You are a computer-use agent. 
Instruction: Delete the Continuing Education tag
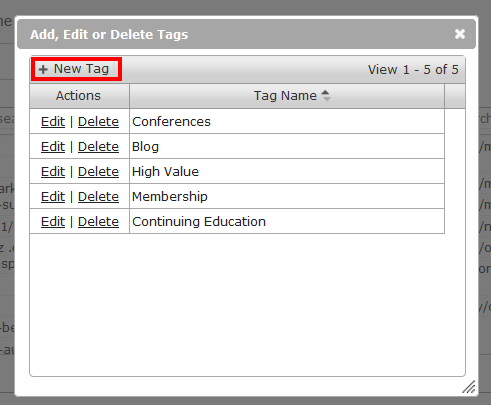(x=98, y=222)
